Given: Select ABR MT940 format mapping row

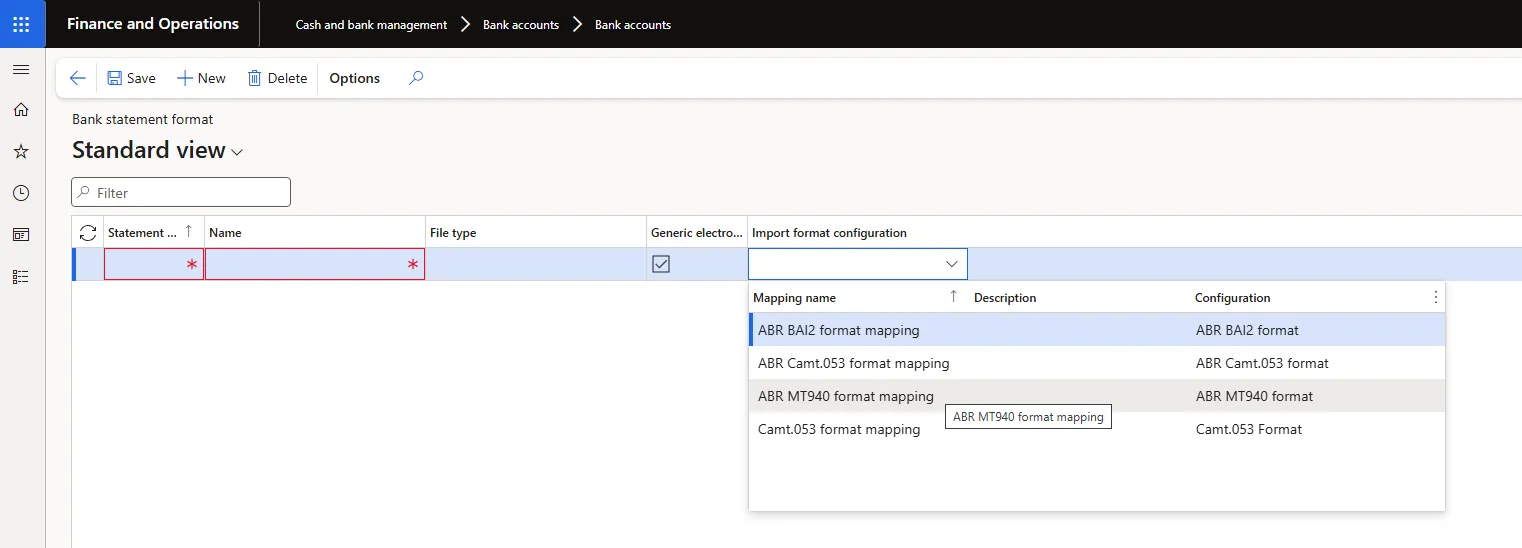Looking at the screenshot, I should coord(1097,396).
